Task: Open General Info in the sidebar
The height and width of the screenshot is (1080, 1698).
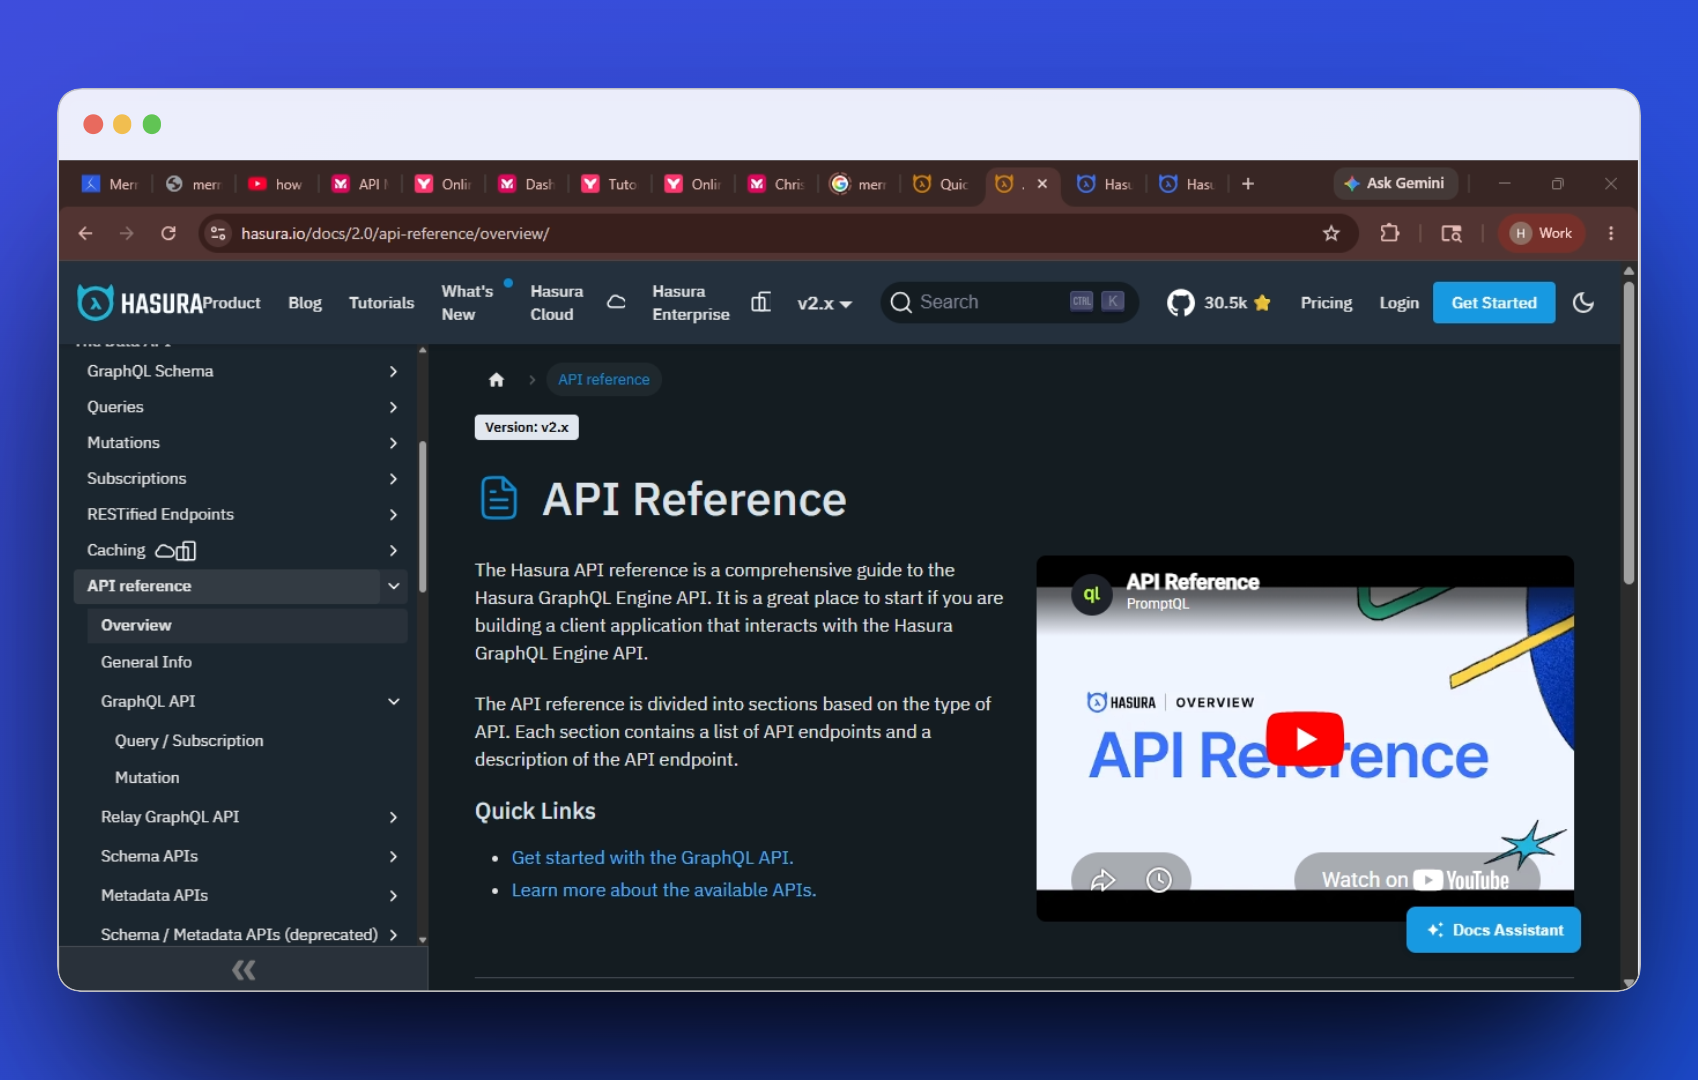Action: coord(146,662)
